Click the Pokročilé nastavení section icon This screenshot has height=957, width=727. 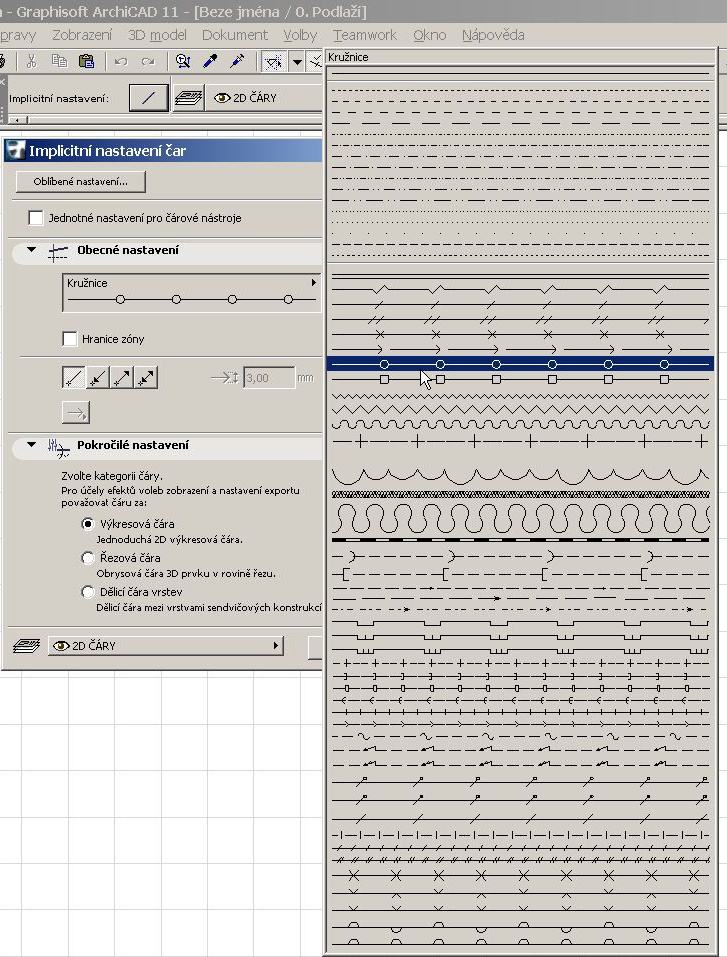(58, 447)
